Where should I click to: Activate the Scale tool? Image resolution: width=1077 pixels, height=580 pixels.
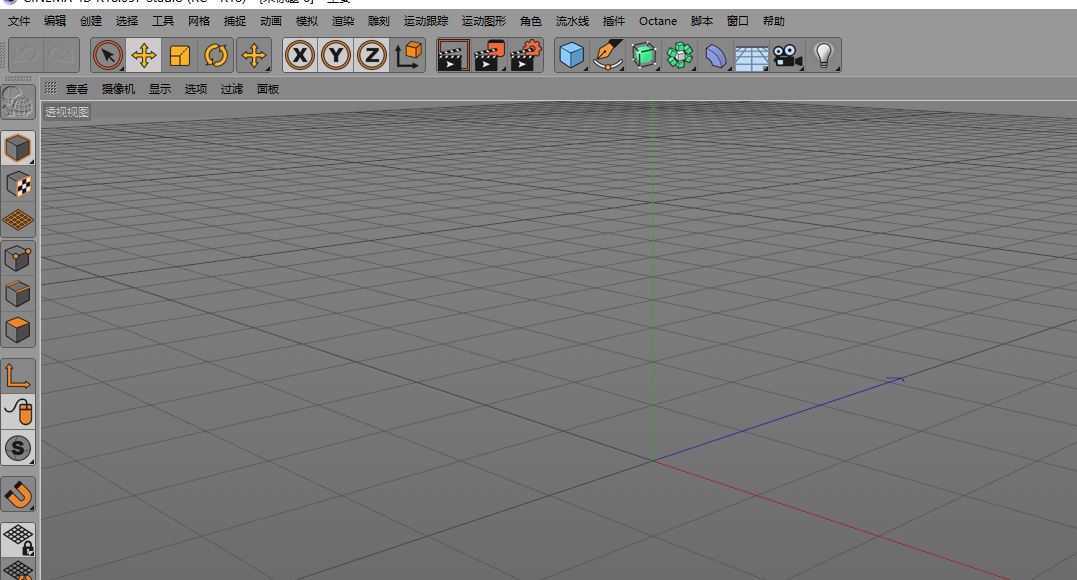(x=180, y=55)
